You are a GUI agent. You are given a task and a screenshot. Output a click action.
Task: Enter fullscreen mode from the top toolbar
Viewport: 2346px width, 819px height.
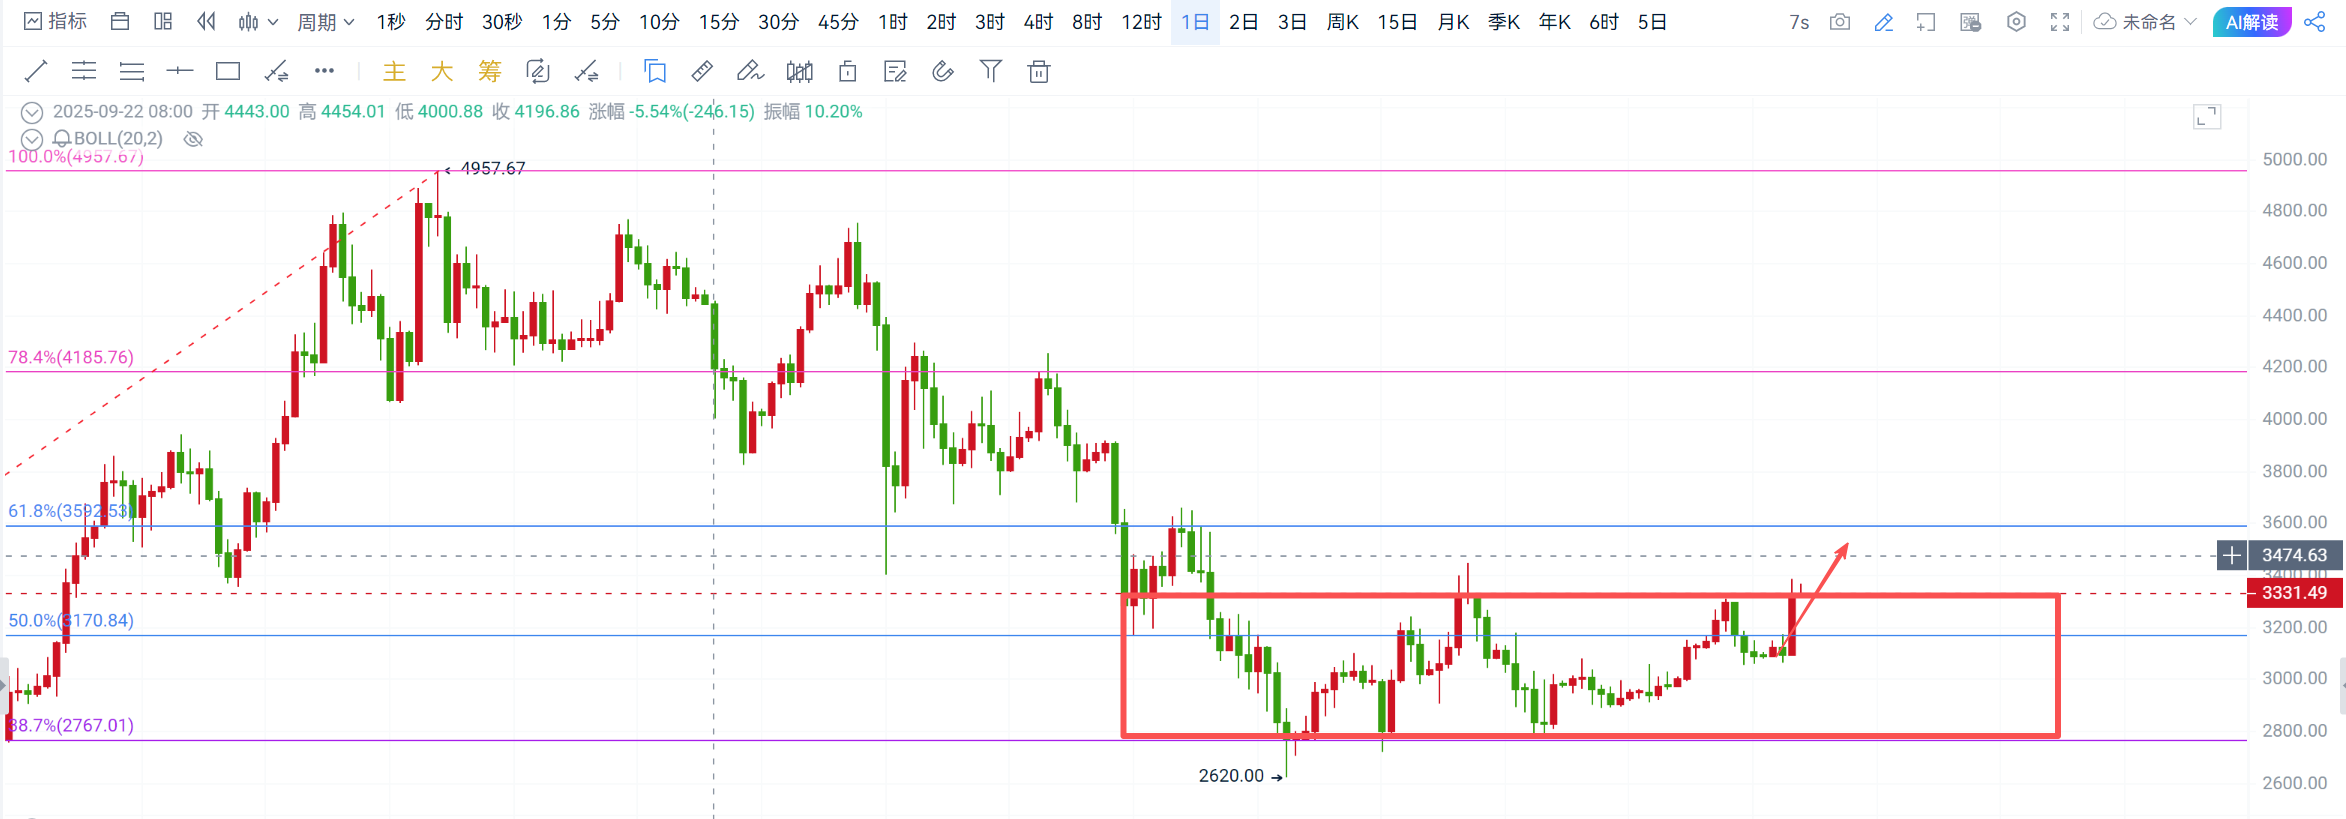coord(2060,22)
